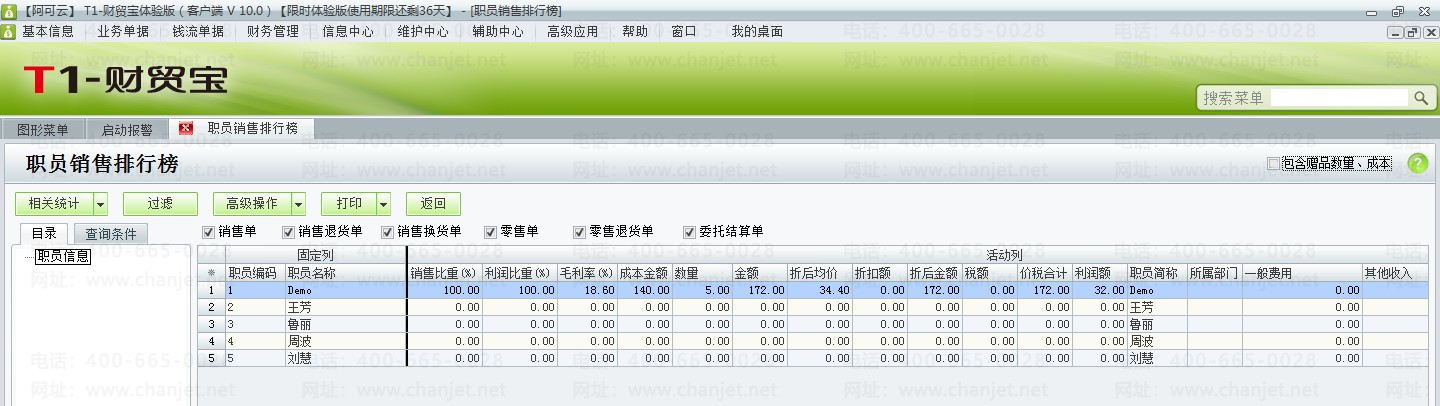Uncheck the 销售换货单 checkbox

click(x=388, y=232)
